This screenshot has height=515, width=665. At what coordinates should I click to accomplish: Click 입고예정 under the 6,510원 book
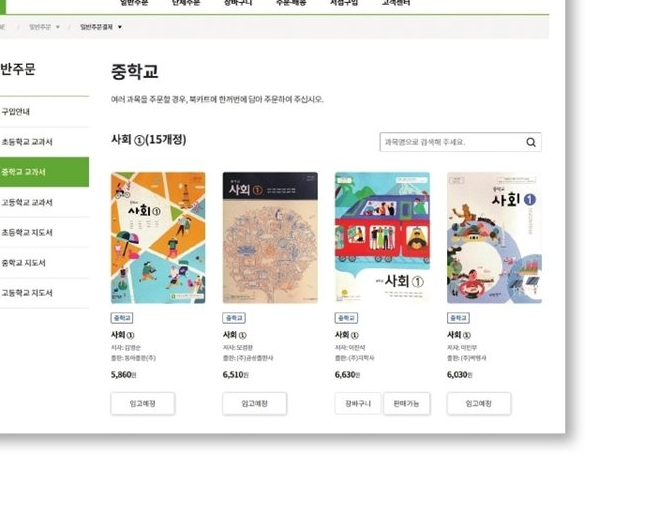point(254,403)
